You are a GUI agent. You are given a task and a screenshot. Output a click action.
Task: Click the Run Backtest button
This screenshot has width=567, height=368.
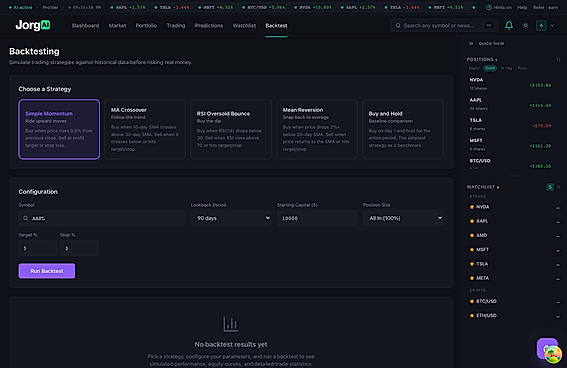[47, 271]
